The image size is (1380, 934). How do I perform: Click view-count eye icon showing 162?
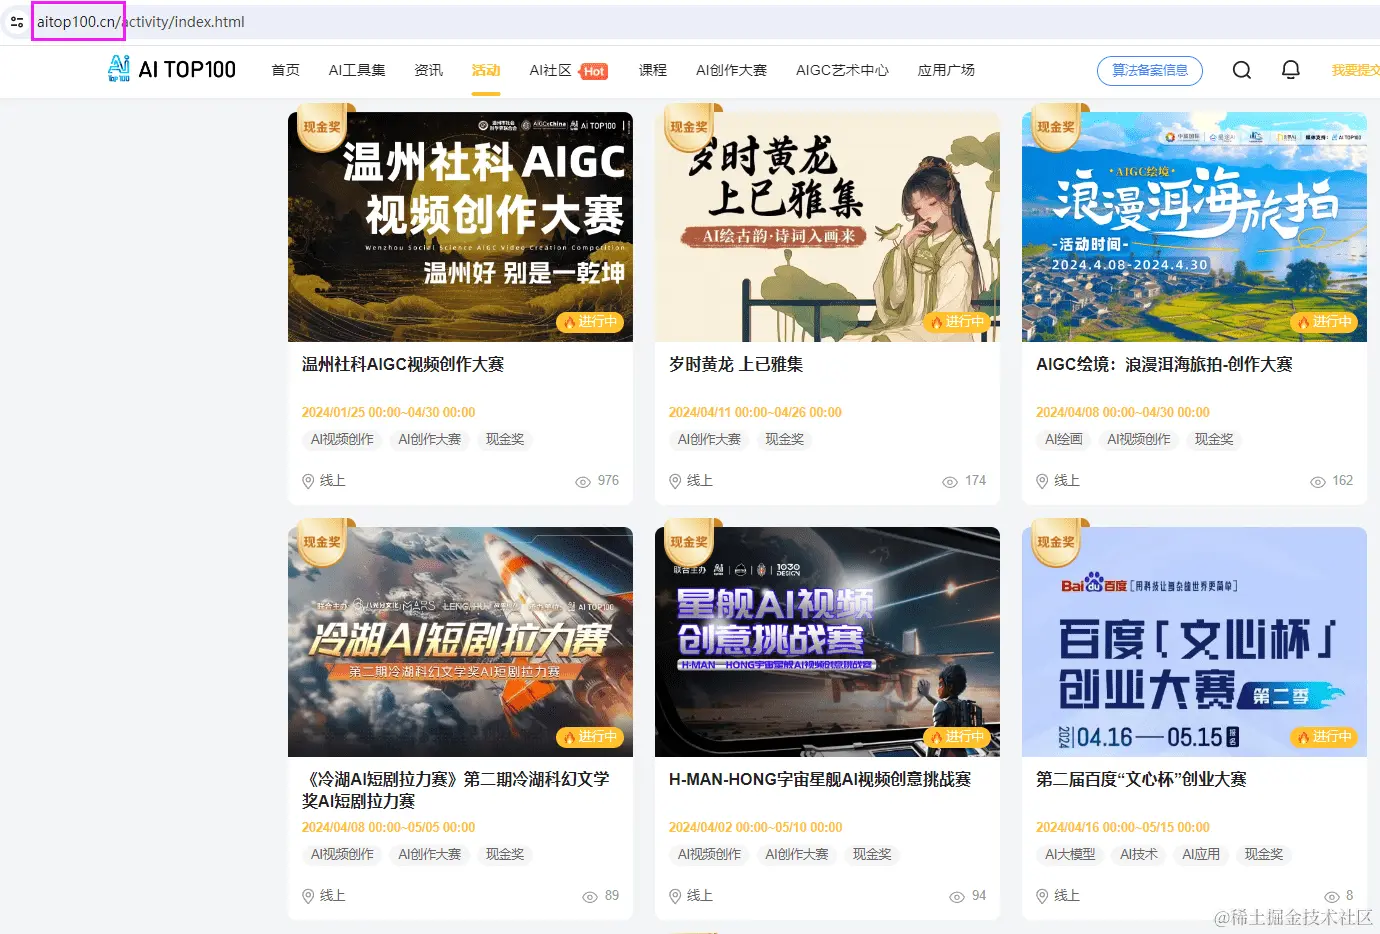(1318, 482)
